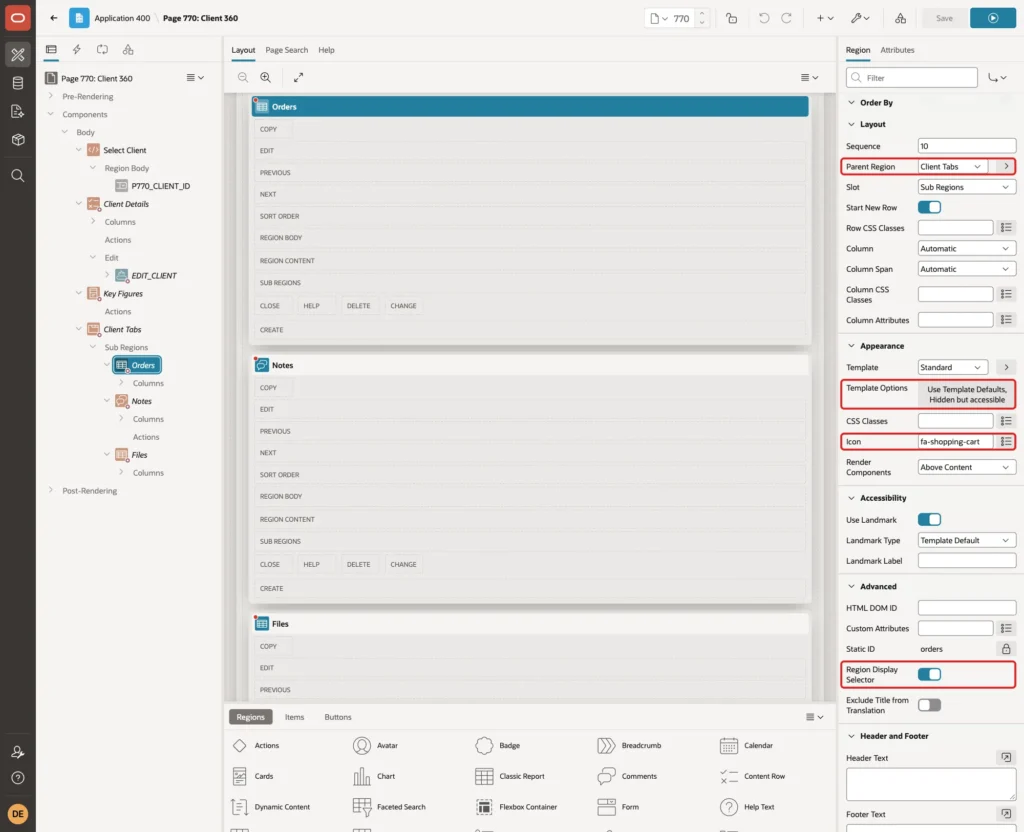Click the Static ID lock icon
The width and height of the screenshot is (1024, 832).
tap(1006, 649)
